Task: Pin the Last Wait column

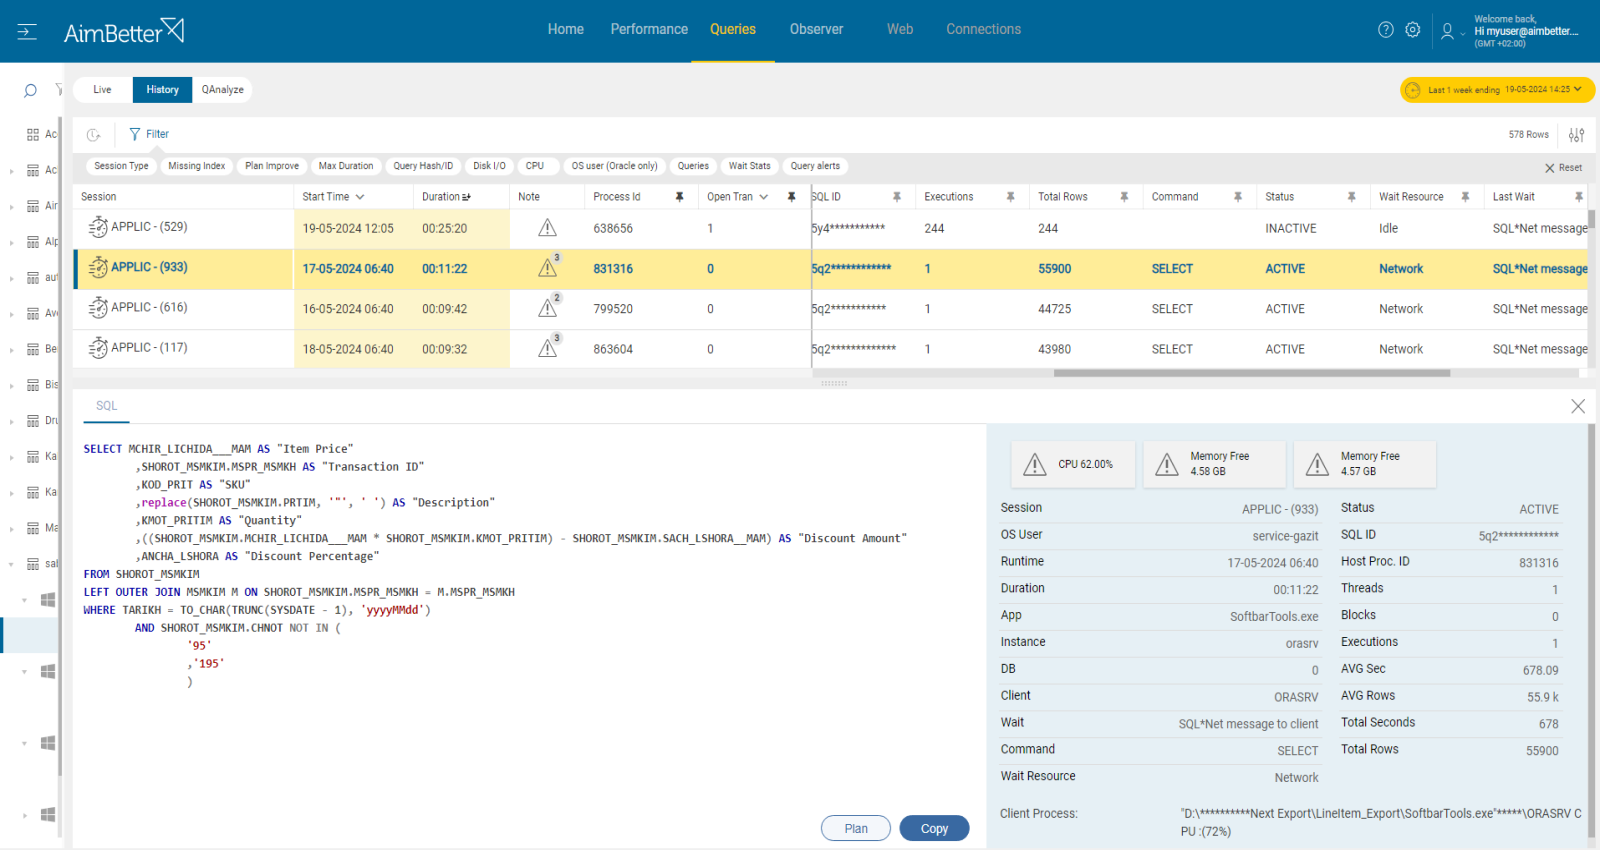Action: (1579, 197)
